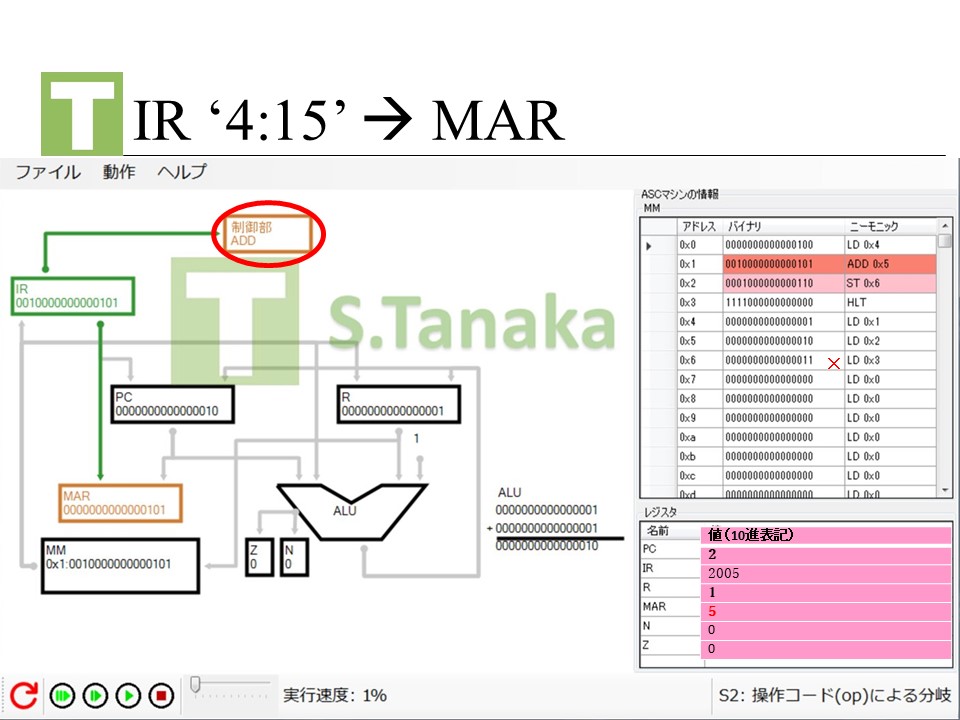Click the PC register value 2
The height and width of the screenshot is (720, 960).
[825, 555]
